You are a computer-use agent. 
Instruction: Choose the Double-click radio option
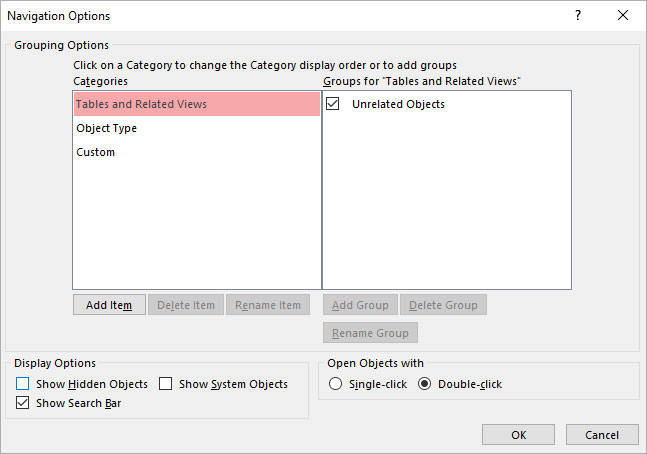(424, 384)
